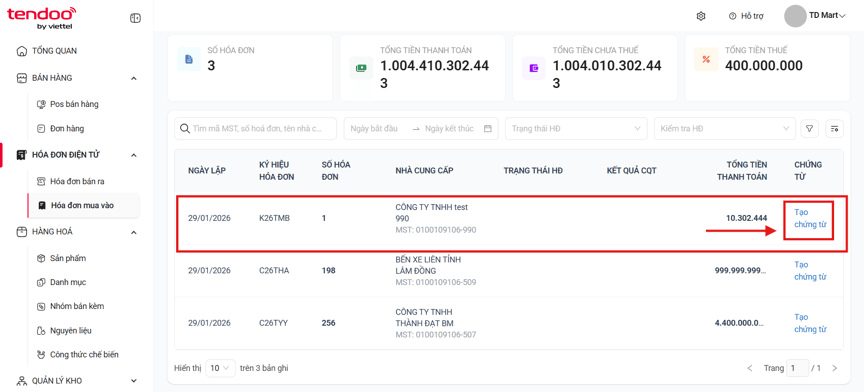864x392 pixels.
Task: Click supplier BẾN XE LIÊN TỈNH LÂM ĐỒNG
Action: pos(428,265)
